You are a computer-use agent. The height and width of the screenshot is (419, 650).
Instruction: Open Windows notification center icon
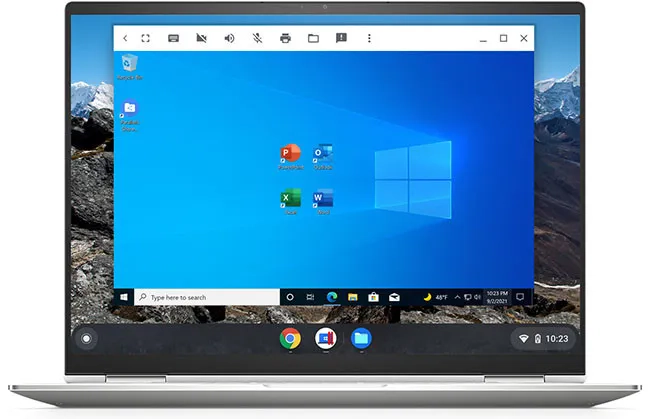tap(520, 297)
